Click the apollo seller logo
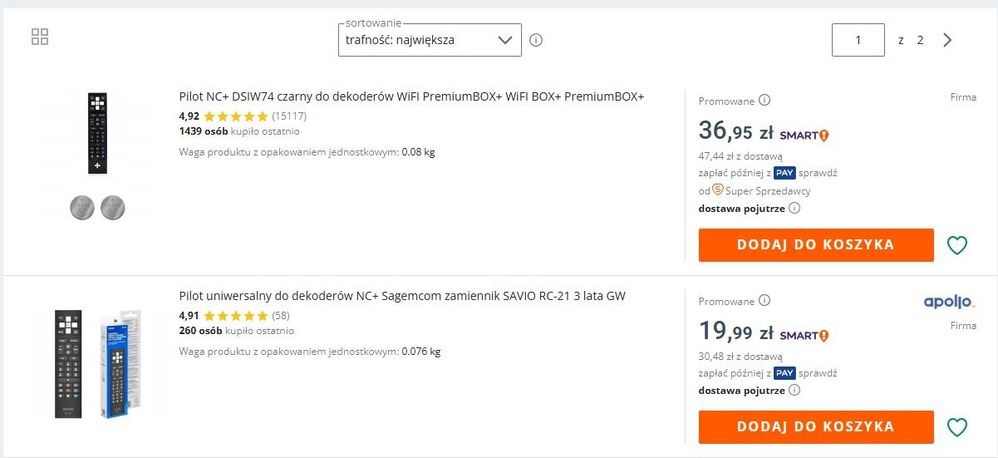This screenshot has height=458, width=998. pos(950,302)
